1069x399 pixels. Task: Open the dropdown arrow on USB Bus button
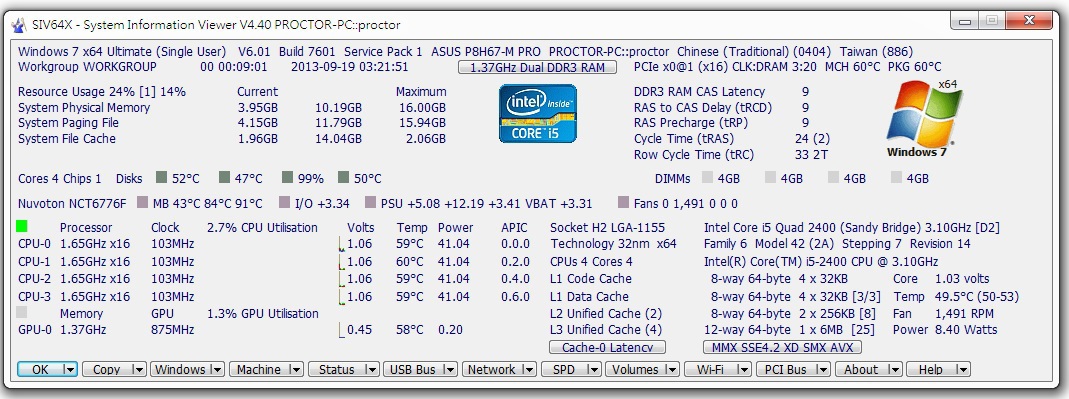click(451, 370)
